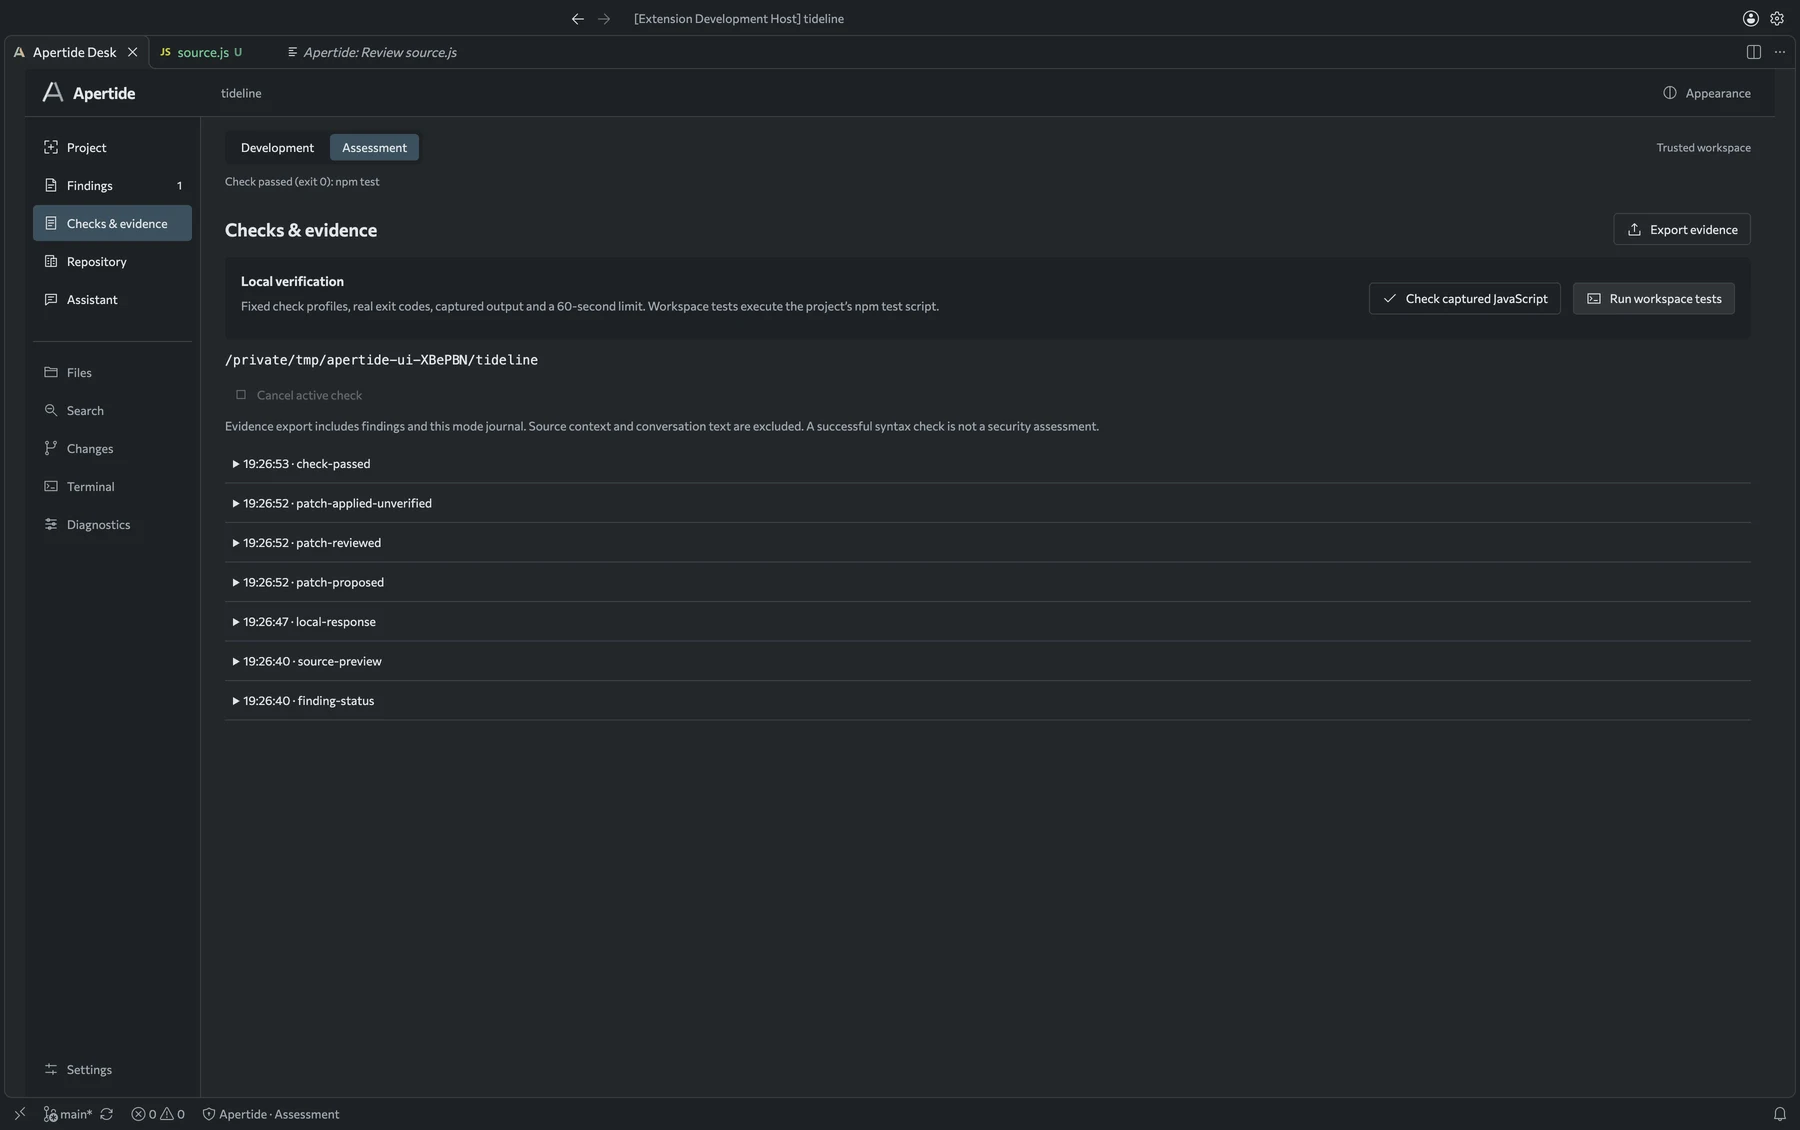Expand the source-preview journal entry

point(988,661)
